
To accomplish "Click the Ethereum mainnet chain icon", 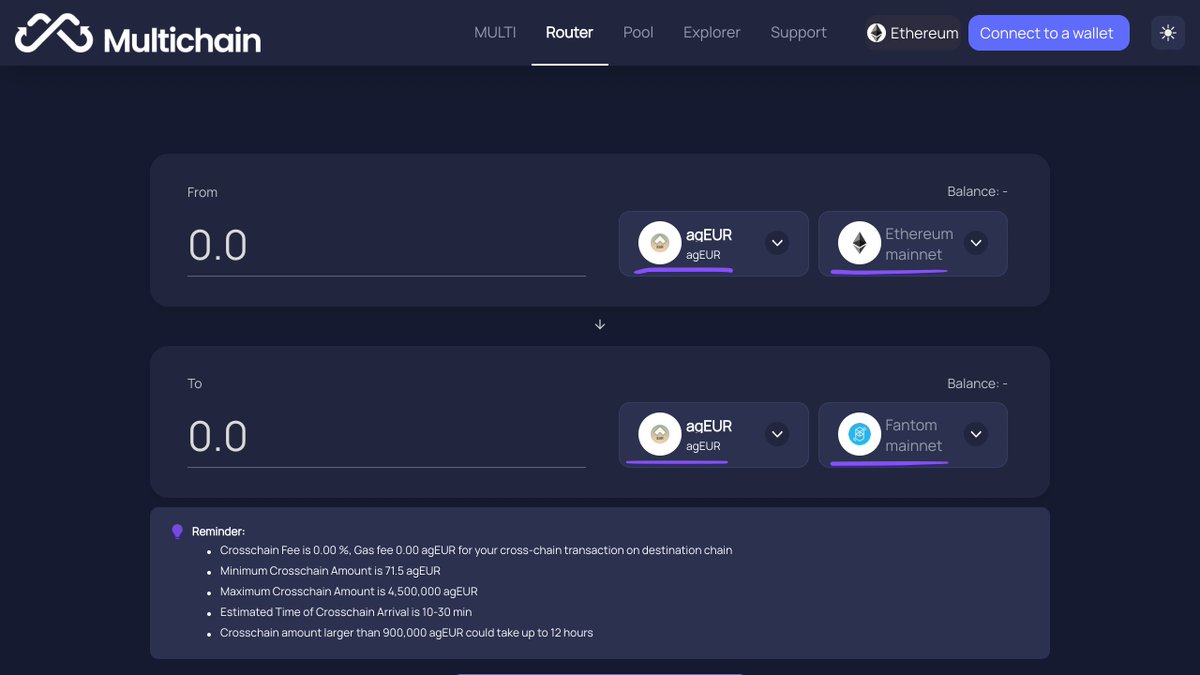I will point(858,243).
